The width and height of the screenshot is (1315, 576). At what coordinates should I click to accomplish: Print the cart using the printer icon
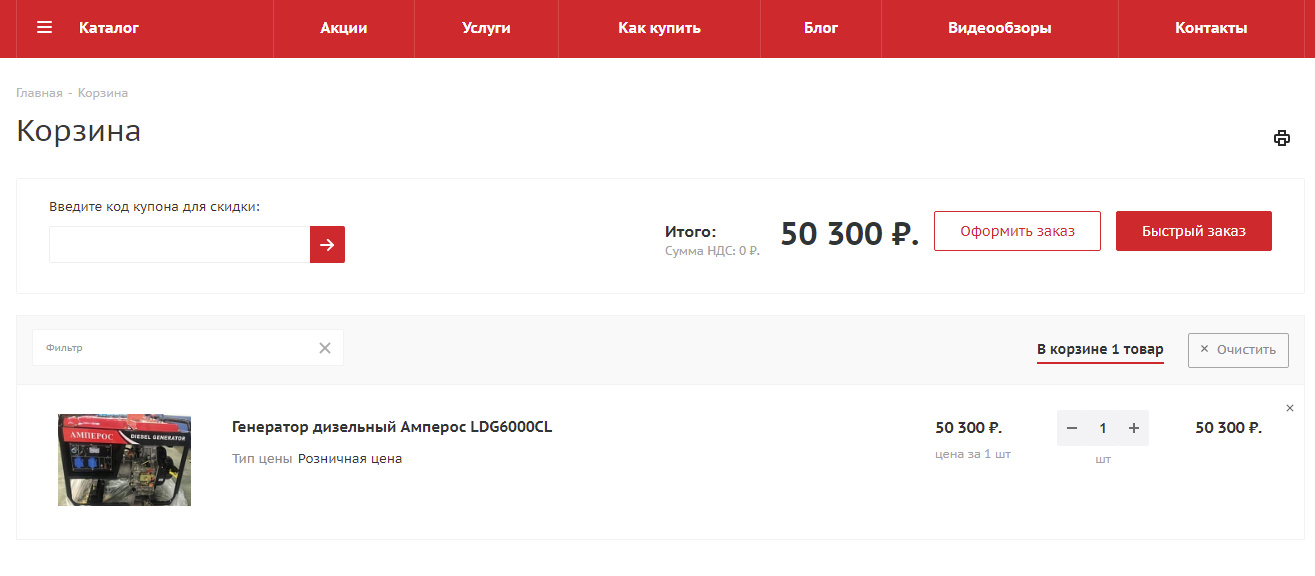[x=1281, y=138]
